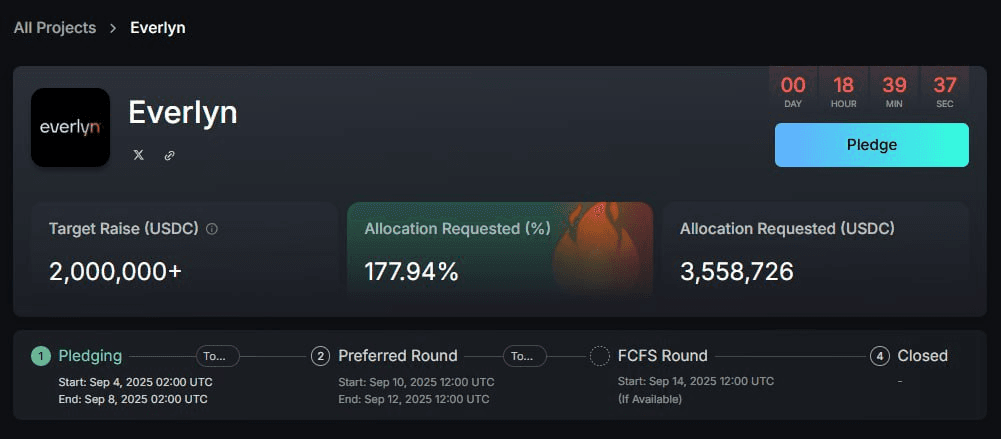Click the Allocation Requested (%) card
Viewport: 1001px width, 439px height.
click(x=500, y=249)
